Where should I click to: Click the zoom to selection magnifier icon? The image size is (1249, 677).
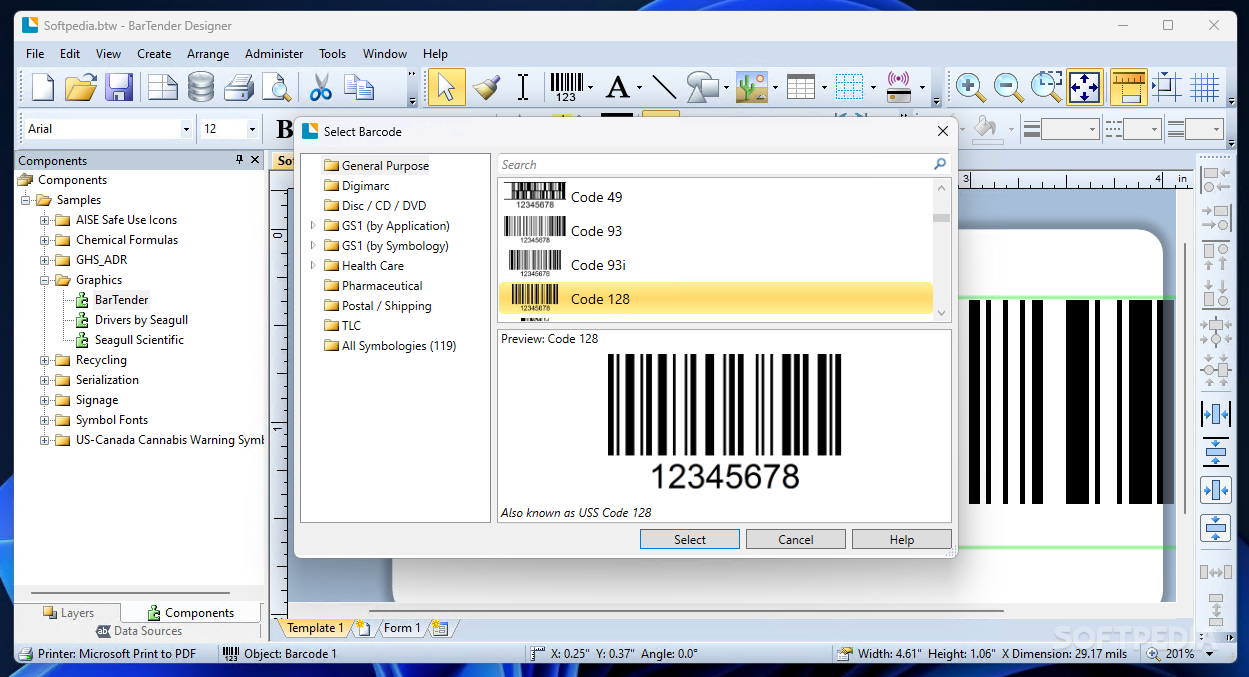click(1046, 87)
